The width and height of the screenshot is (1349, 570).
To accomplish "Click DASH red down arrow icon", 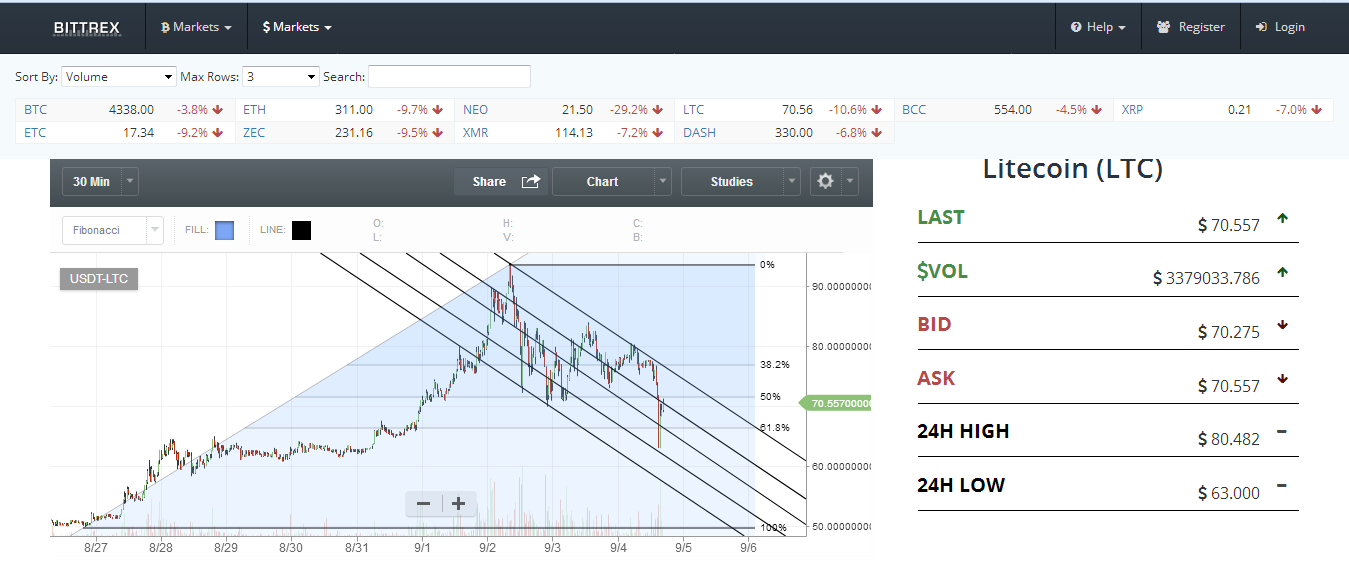I will [x=877, y=132].
